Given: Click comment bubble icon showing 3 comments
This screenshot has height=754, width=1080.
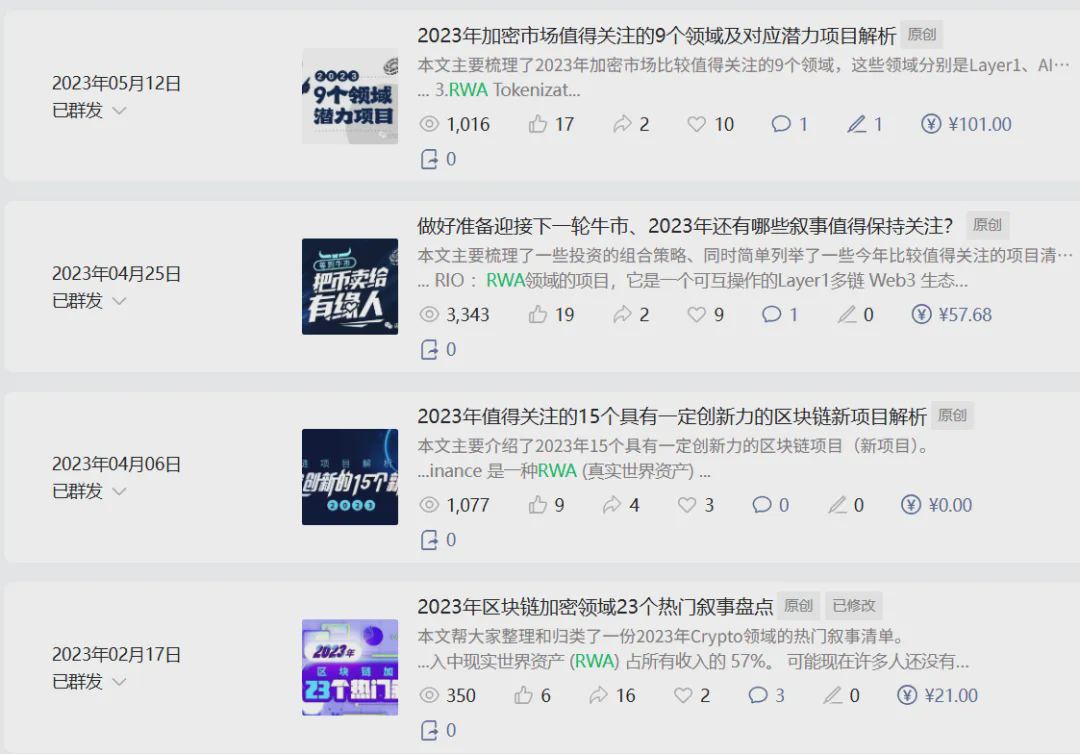Looking at the screenshot, I should tap(758, 695).
